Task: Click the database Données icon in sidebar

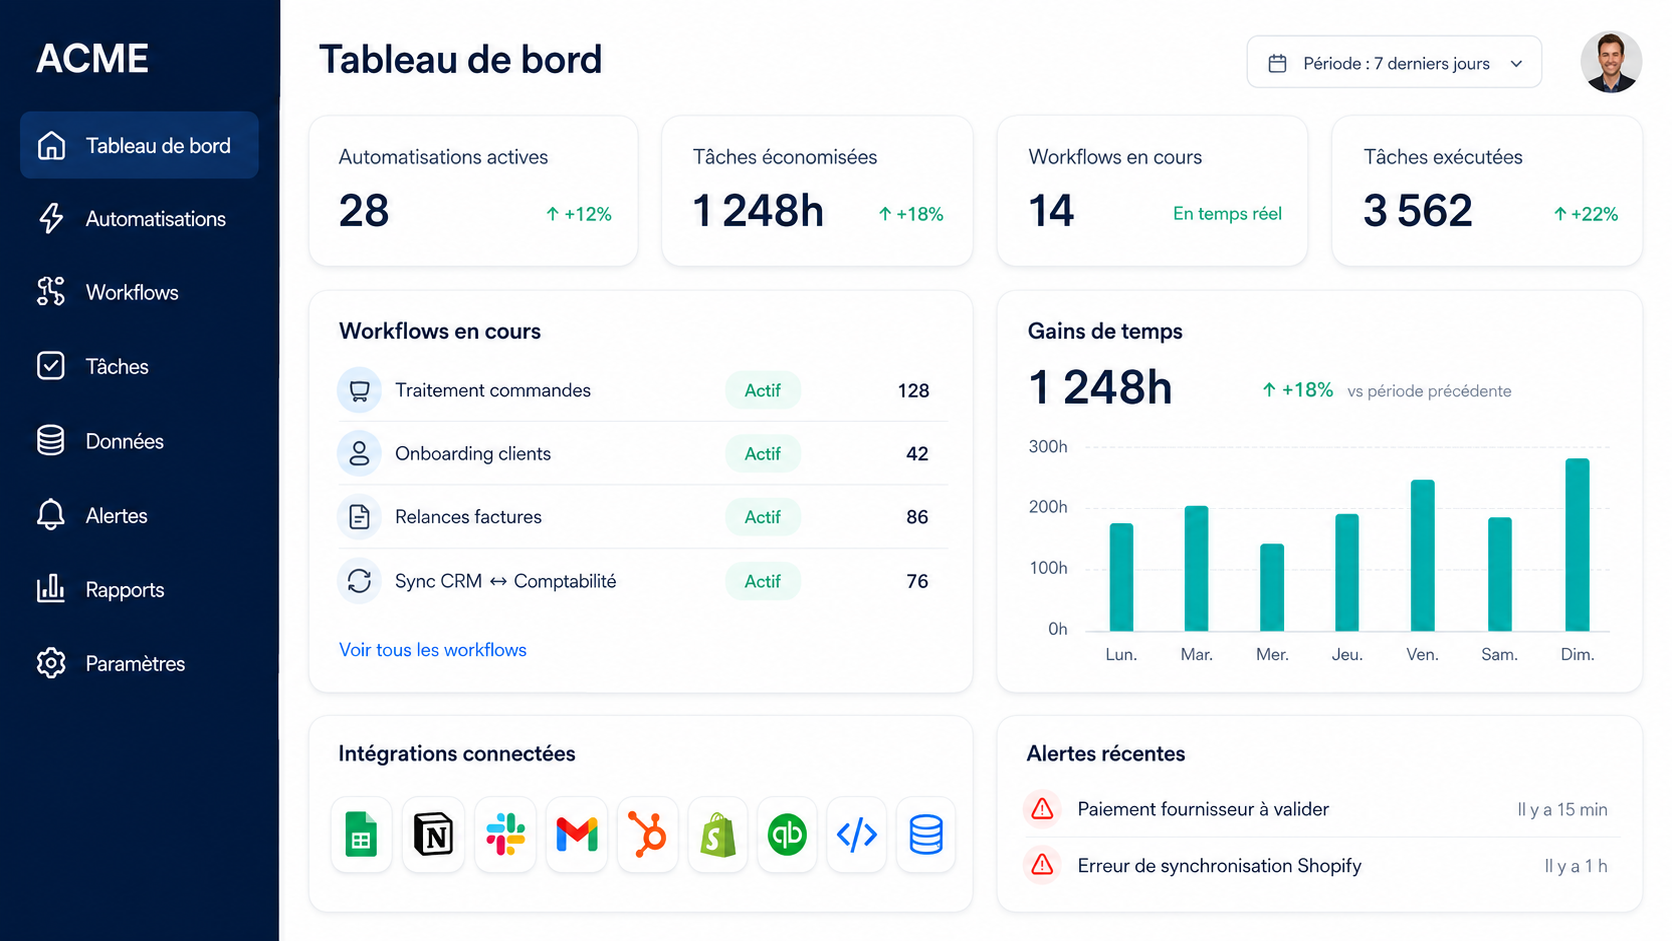Action: tap(51, 441)
